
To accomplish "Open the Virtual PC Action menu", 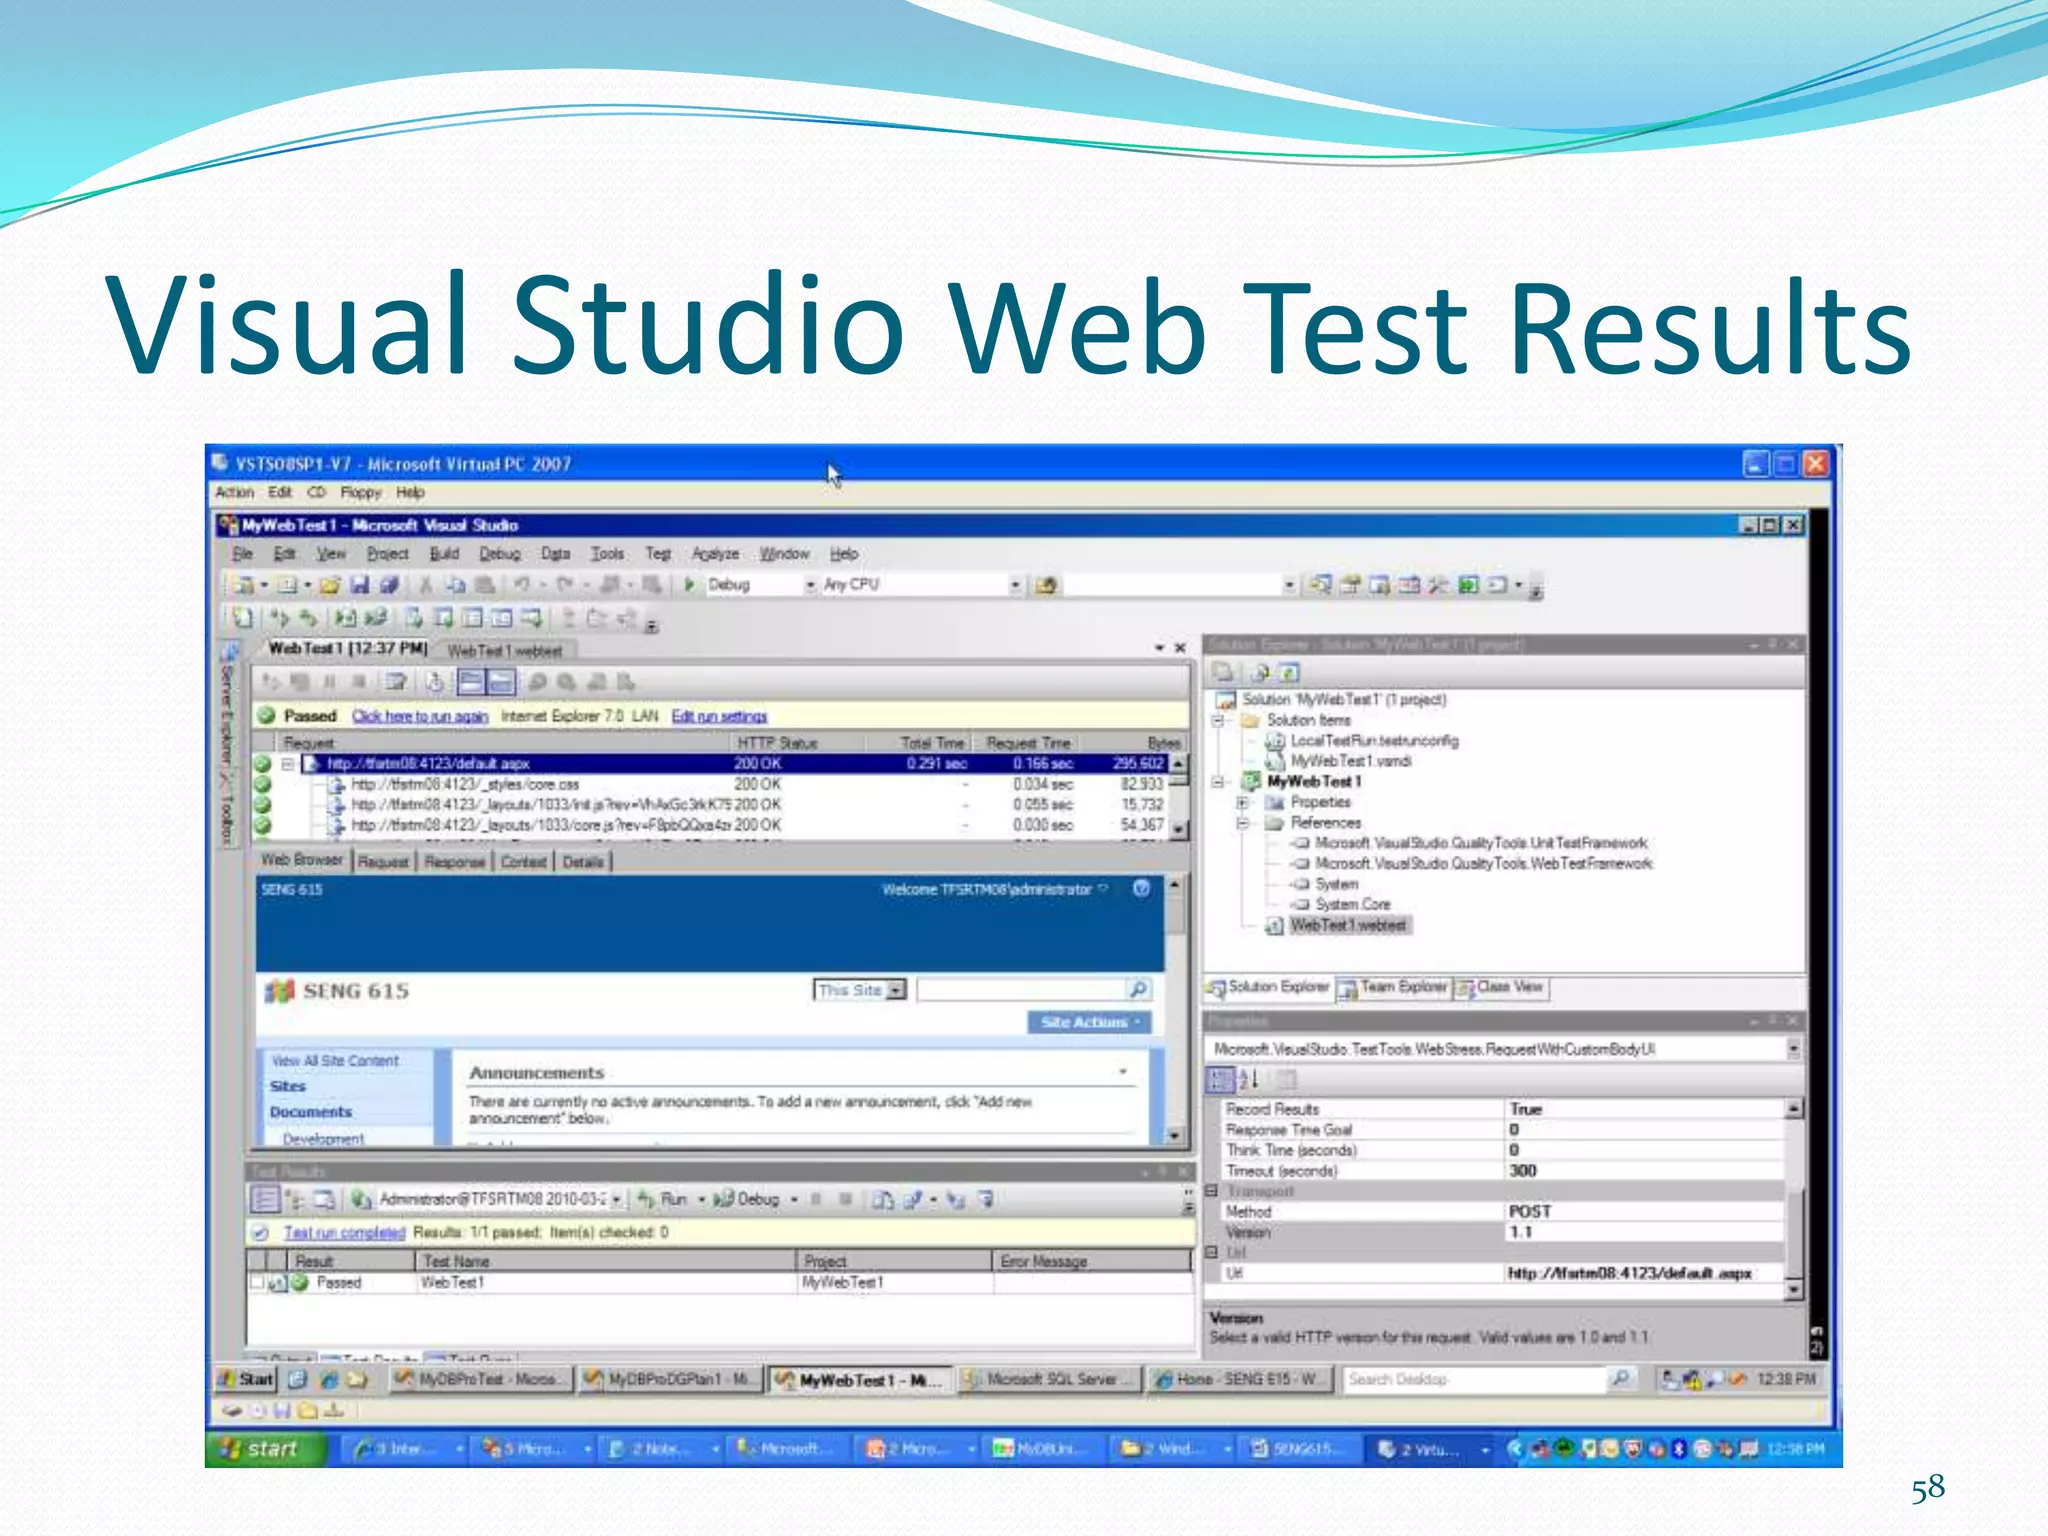I will click(x=234, y=492).
